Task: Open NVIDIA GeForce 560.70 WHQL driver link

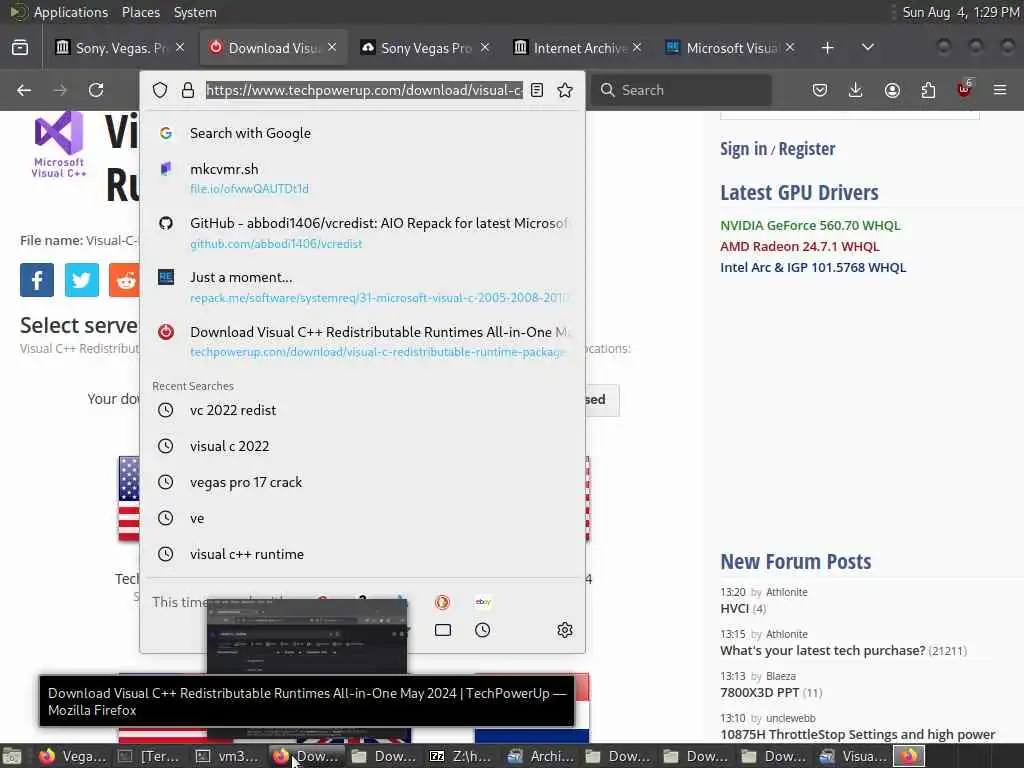Action: 810,225
